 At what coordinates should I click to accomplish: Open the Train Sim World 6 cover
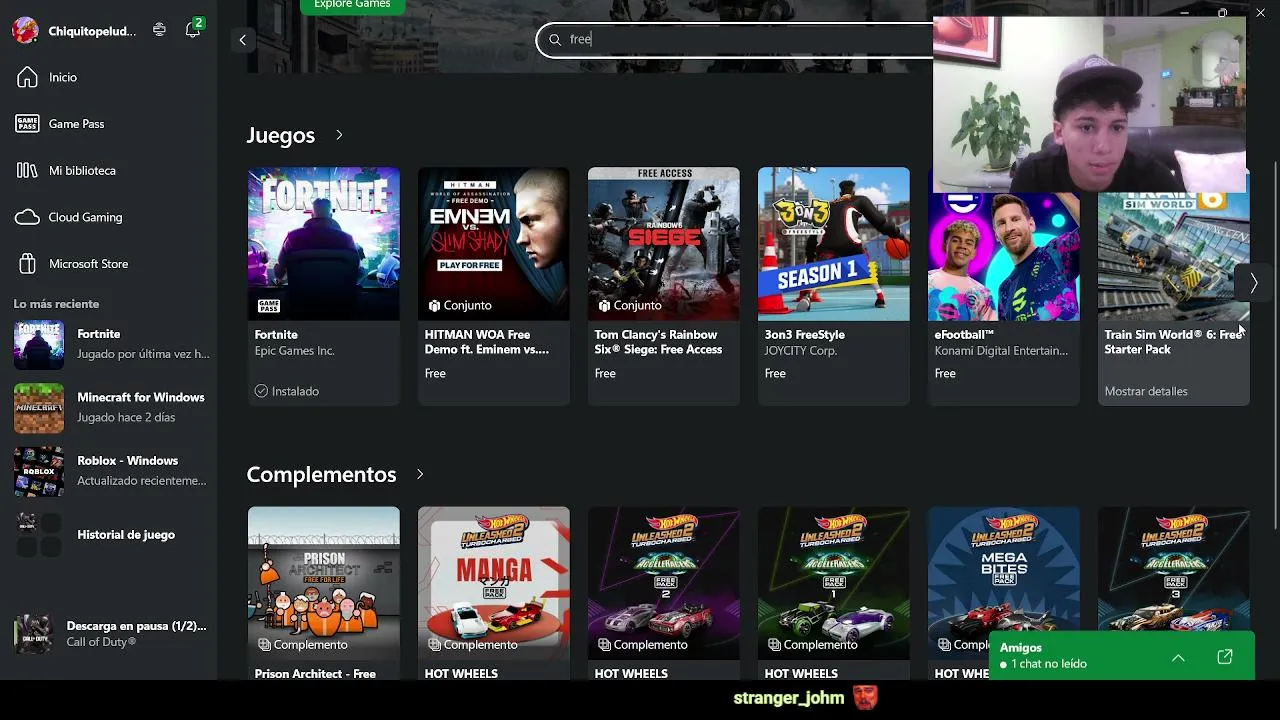[1174, 256]
